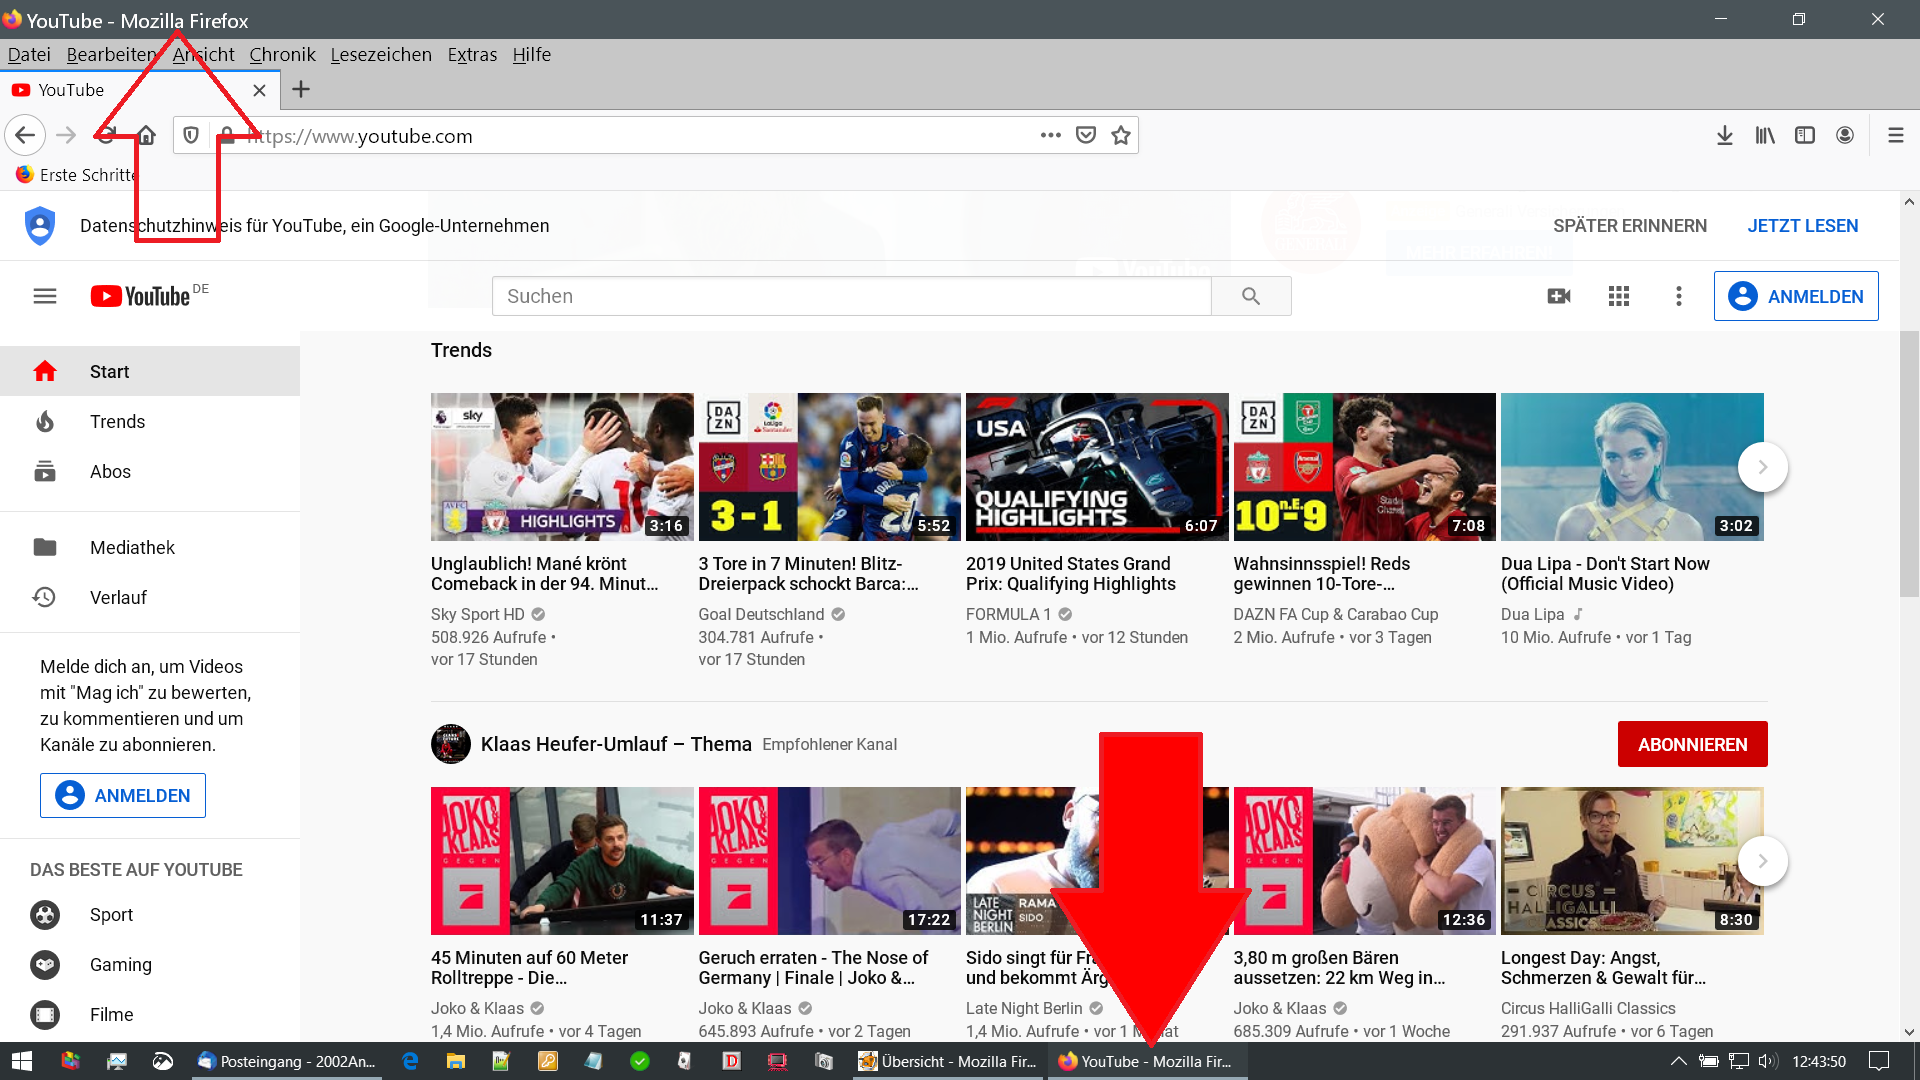
Task: Select Trends in sidebar
Action: pyautogui.click(x=150, y=422)
